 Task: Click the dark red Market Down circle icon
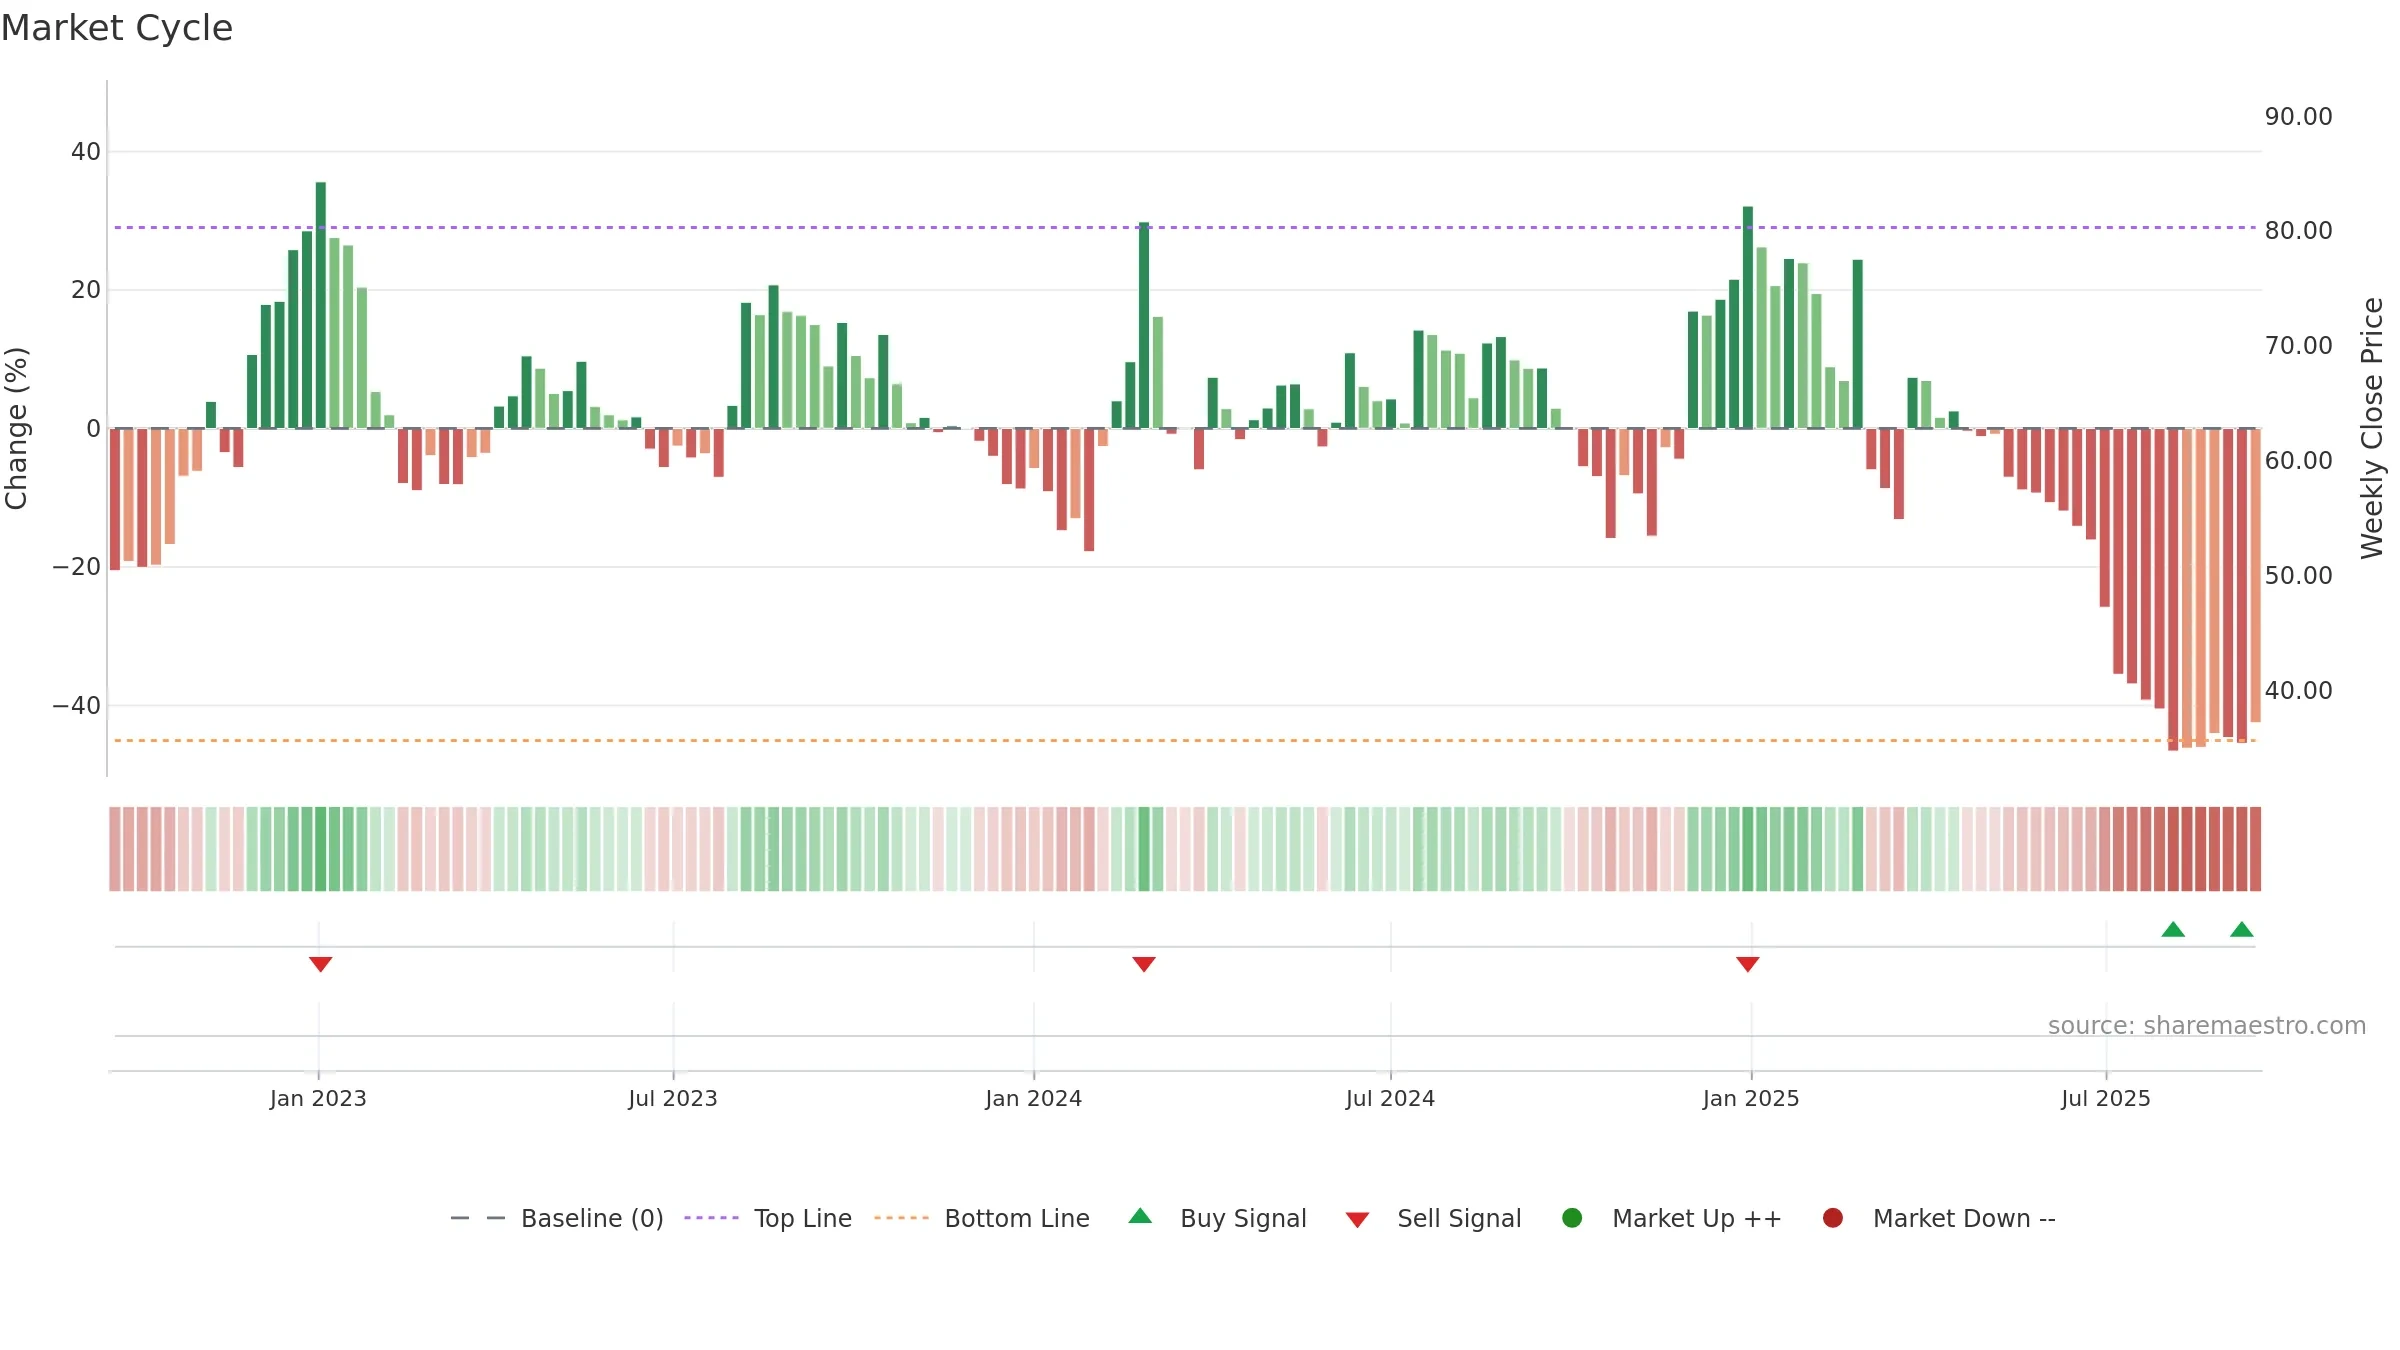[1833, 1218]
